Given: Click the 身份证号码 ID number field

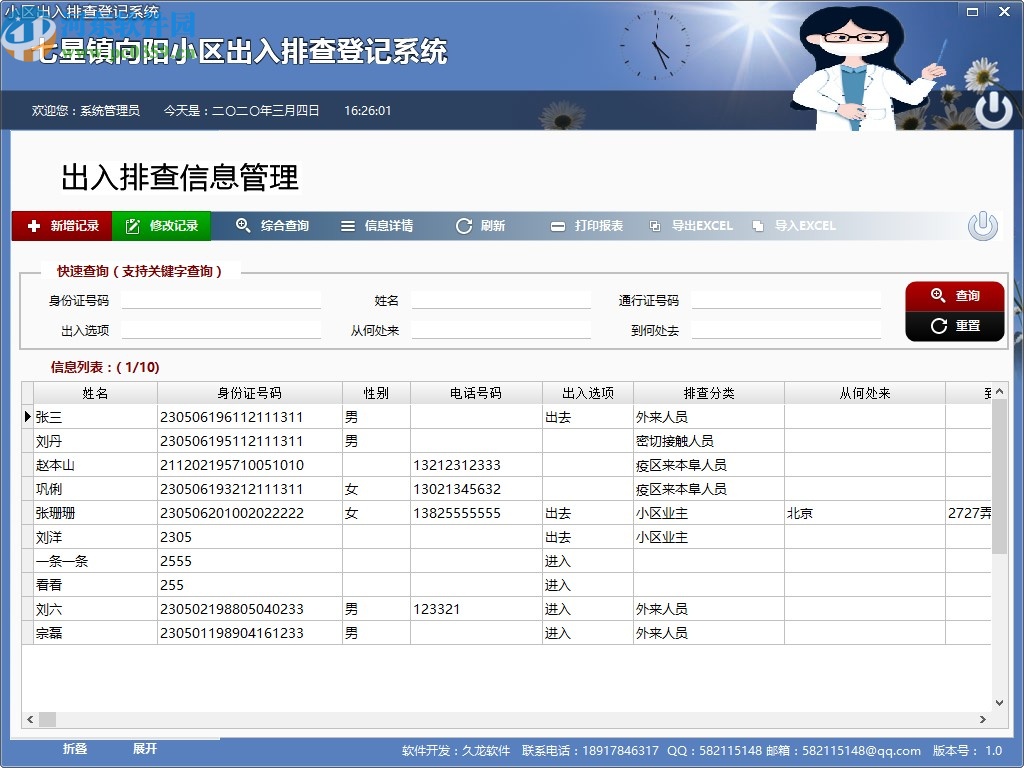Looking at the screenshot, I should (222, 298).
